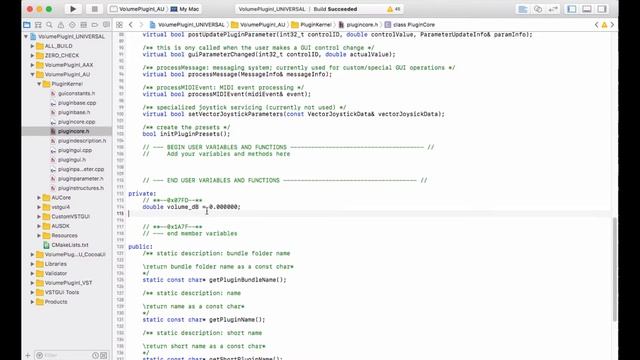
Task: Open the Debug navigator icon
Action: (x=84, y=25)
